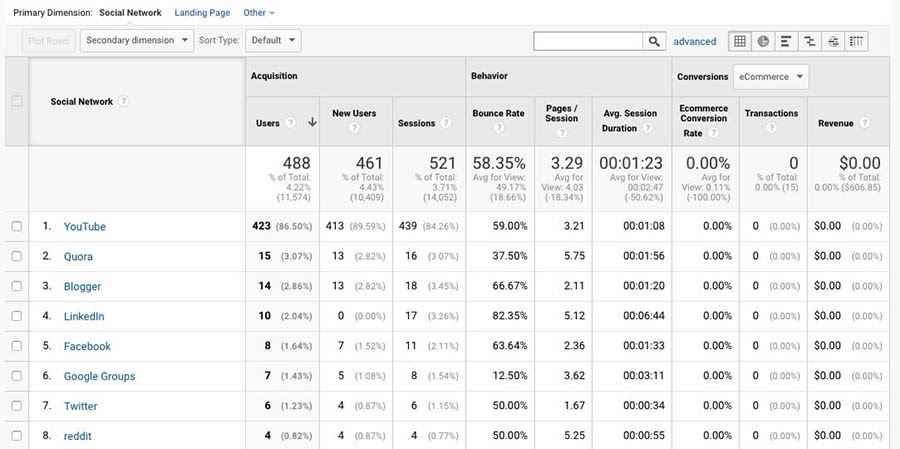The image size is (900, 449).
Task: Tick the select-all checkbox in table header
Action: tap(17, 101)
